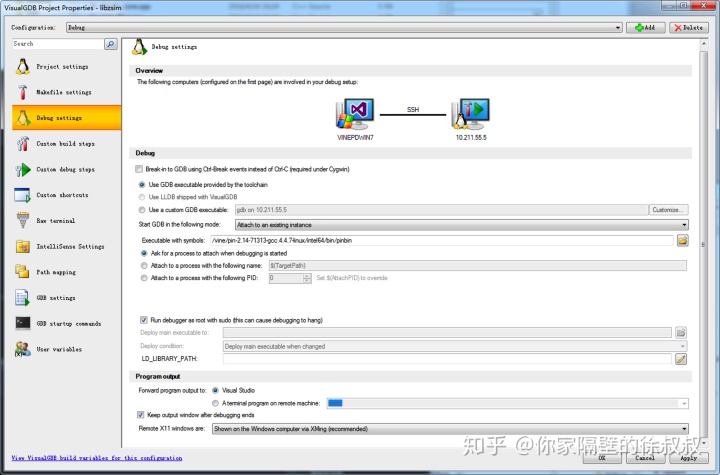This screenshot has height=475, width=720.
Task: Open the Configuration dropdown showing Debug
Action: click(x=344, y=28)
